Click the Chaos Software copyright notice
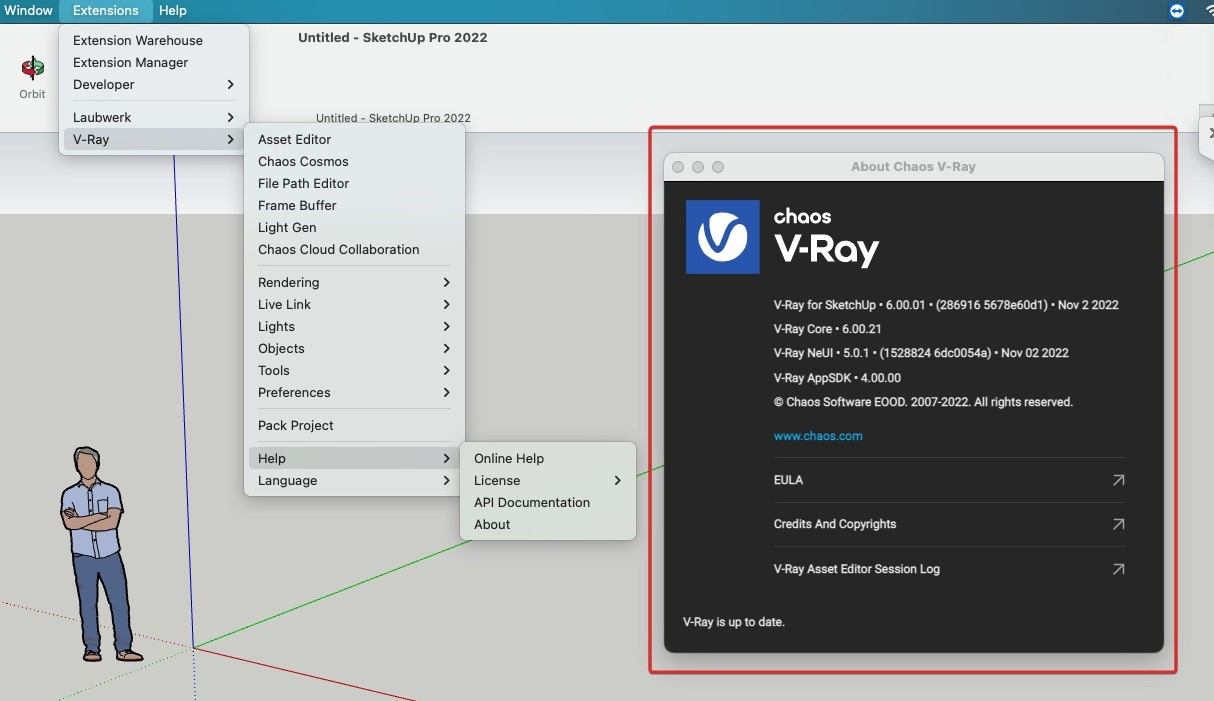 pos(923,402)
